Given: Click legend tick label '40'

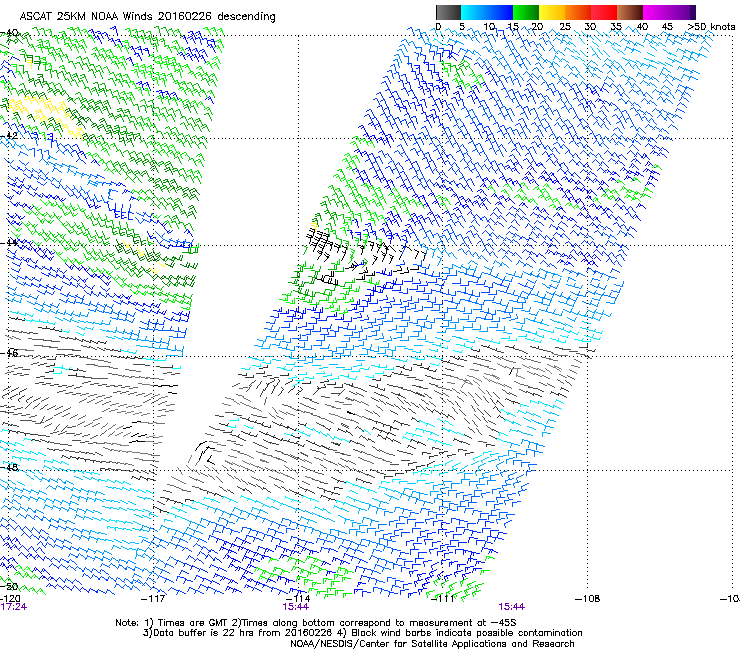Looking at the screenshot, I should (x=642, y=26).
